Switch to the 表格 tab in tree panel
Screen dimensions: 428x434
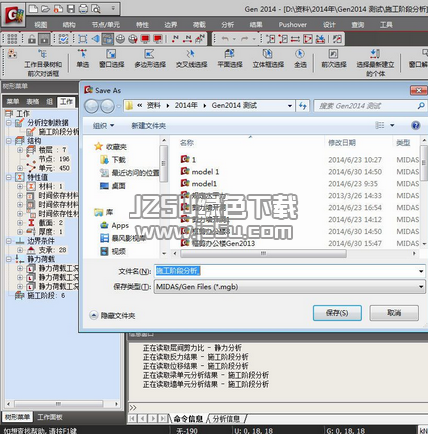click(x=33, y=102)
